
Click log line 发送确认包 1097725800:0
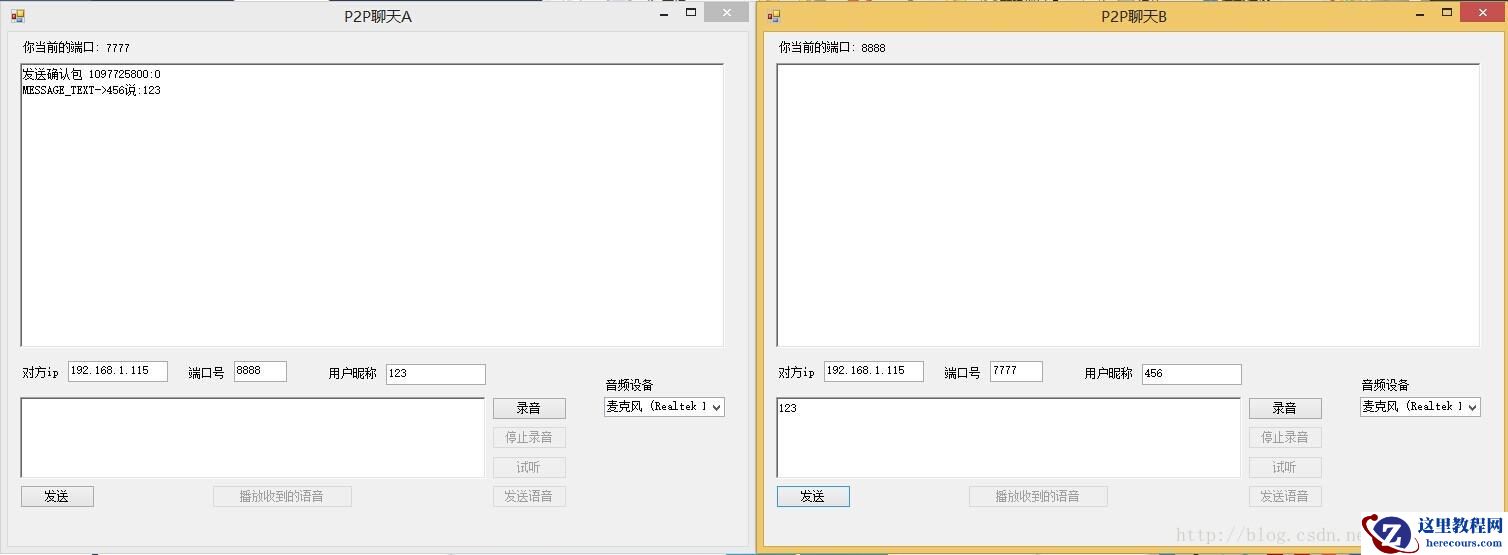click(91, 75)
